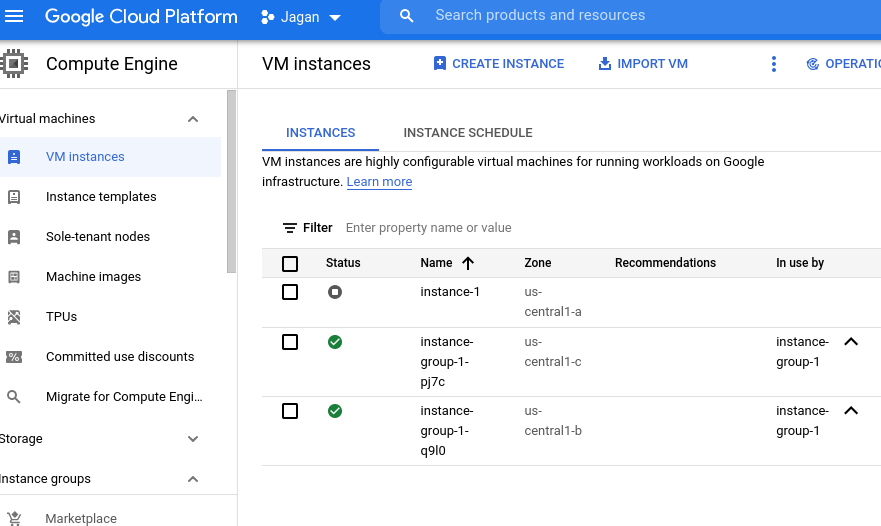
Task: Click the Create Instance plus icon
Action: (440, 64)
